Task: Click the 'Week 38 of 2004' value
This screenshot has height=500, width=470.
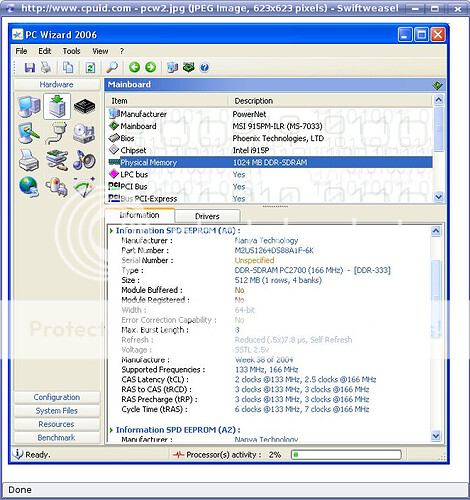Action: click(264, 360)
